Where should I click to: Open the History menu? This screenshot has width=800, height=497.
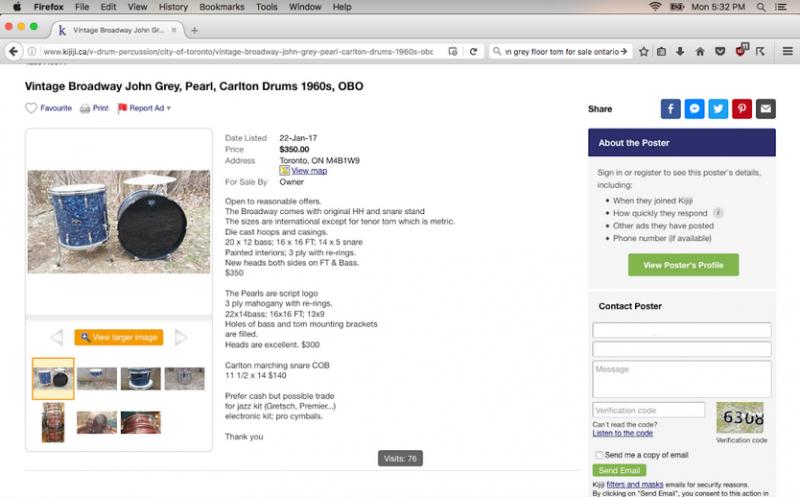(x=172, y=7)
